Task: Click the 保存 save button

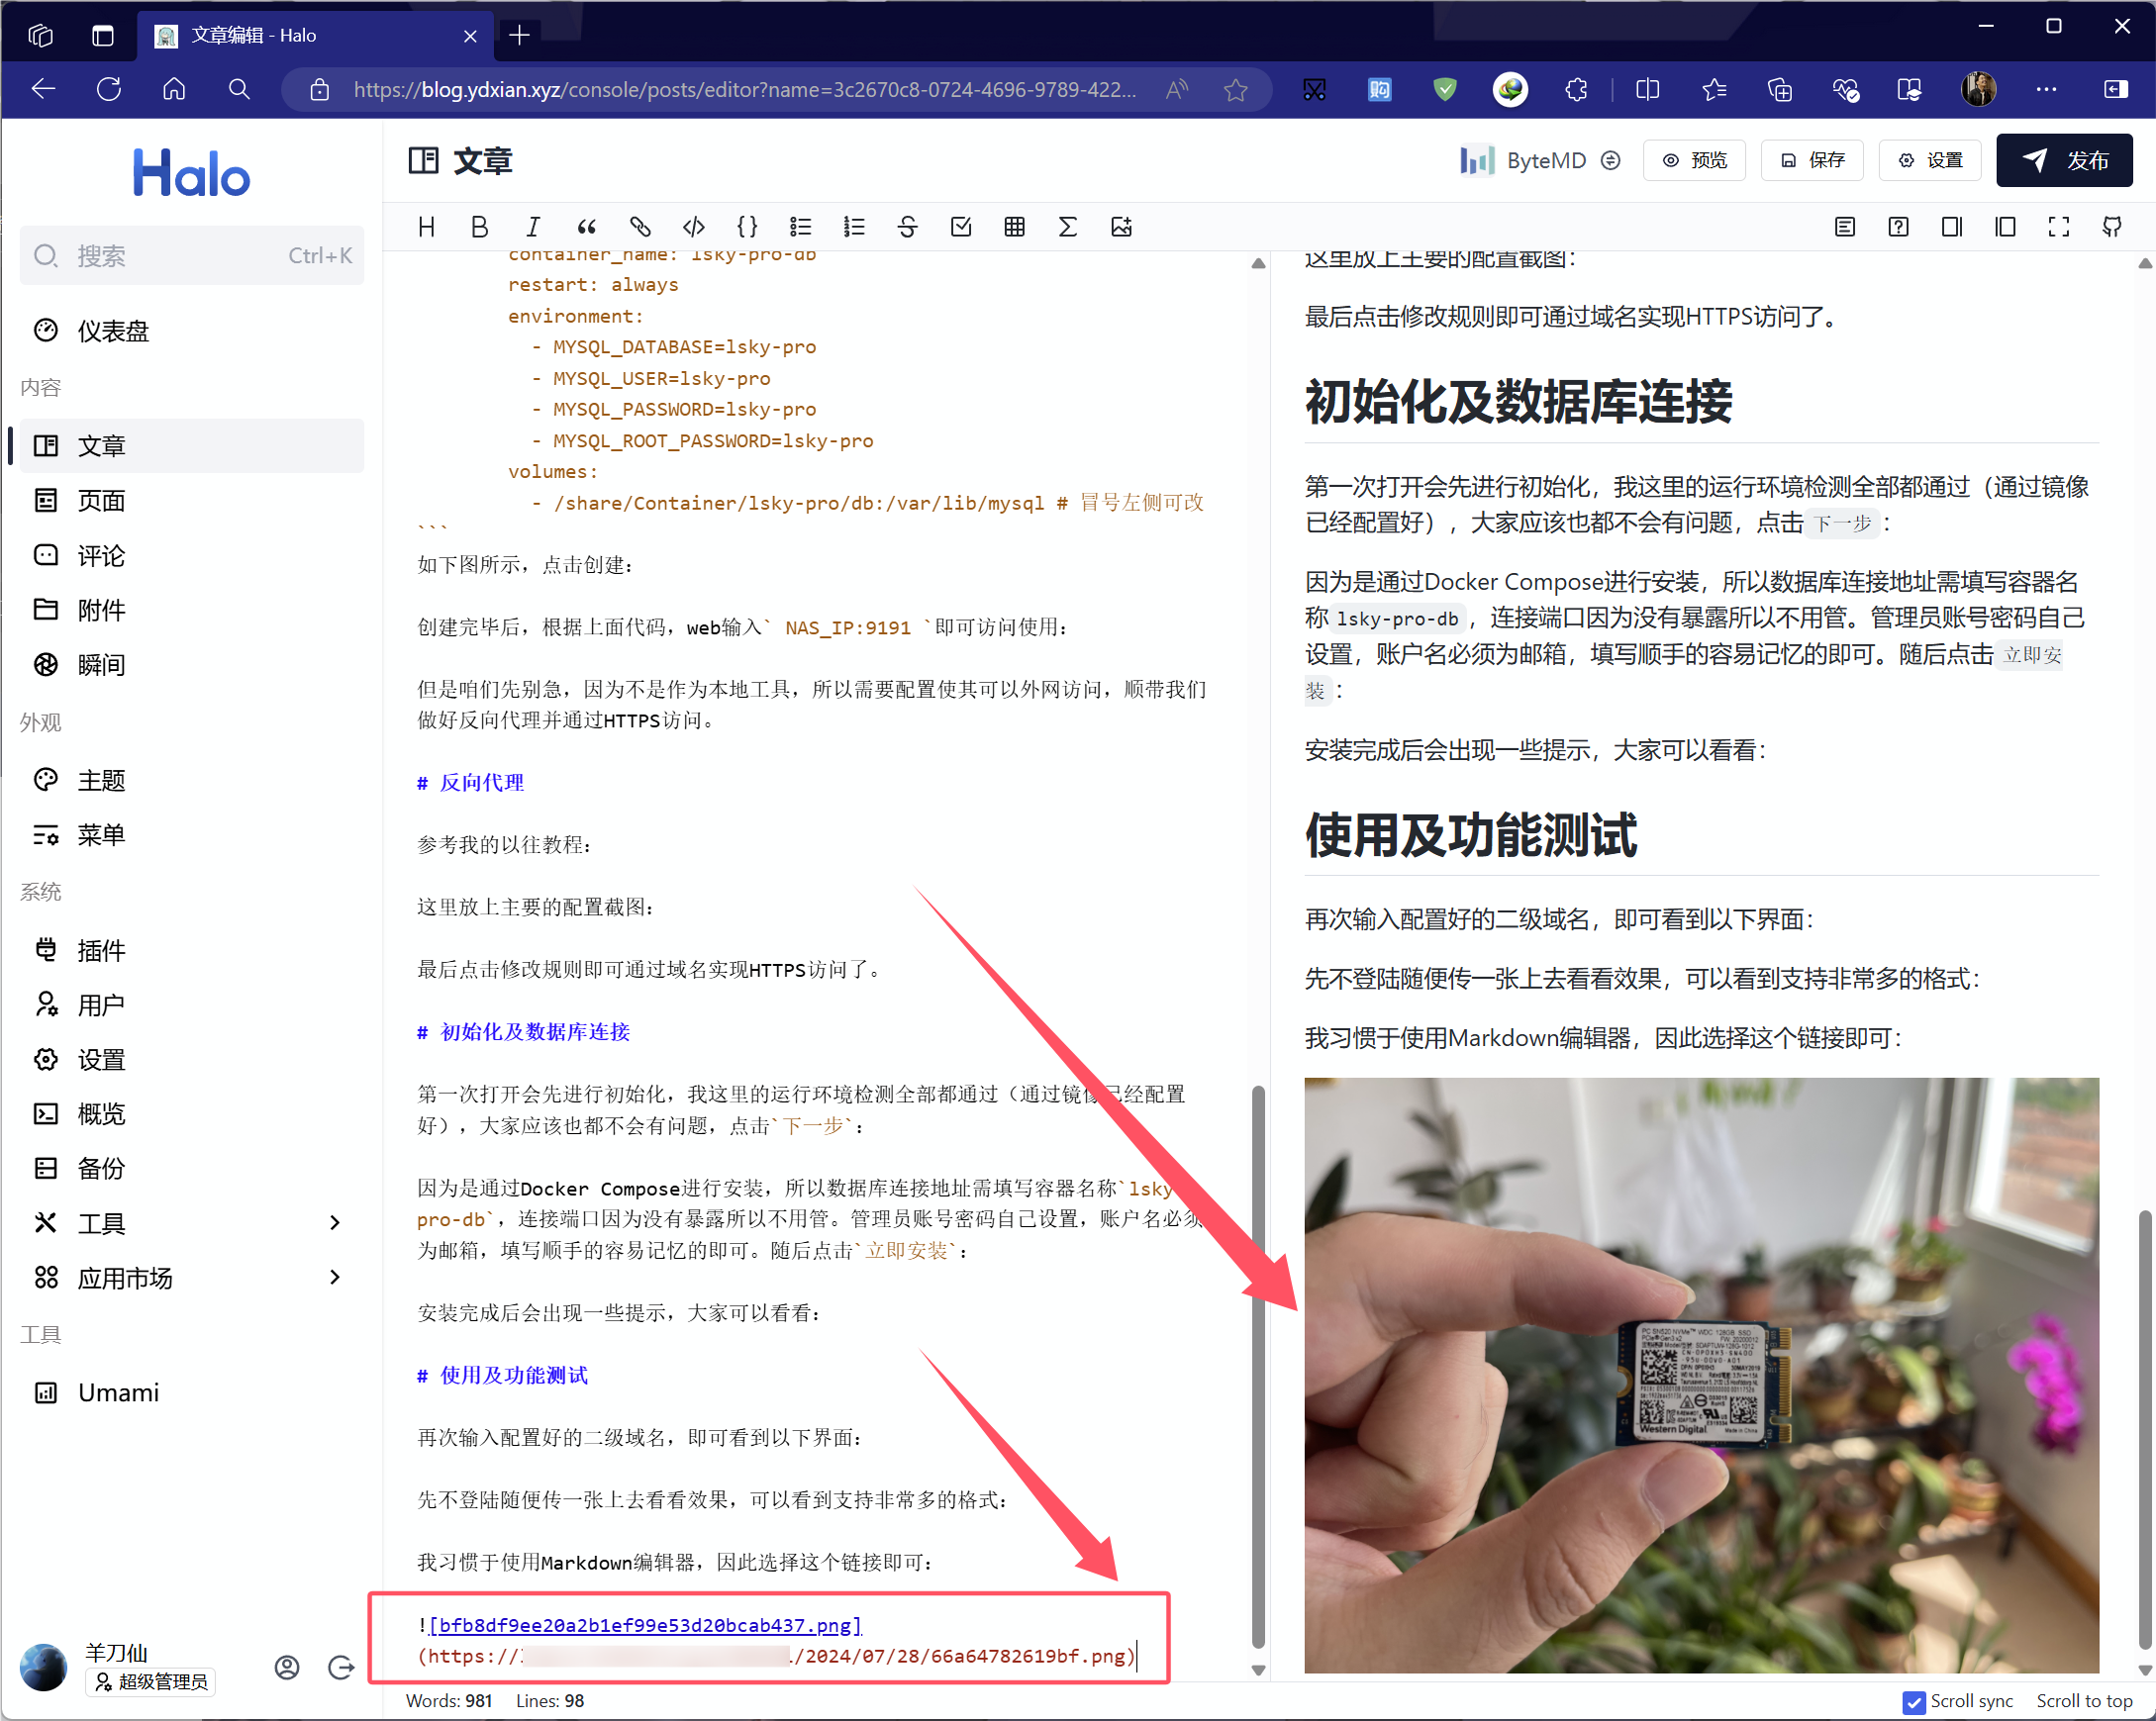Action: coord(1812,160)
